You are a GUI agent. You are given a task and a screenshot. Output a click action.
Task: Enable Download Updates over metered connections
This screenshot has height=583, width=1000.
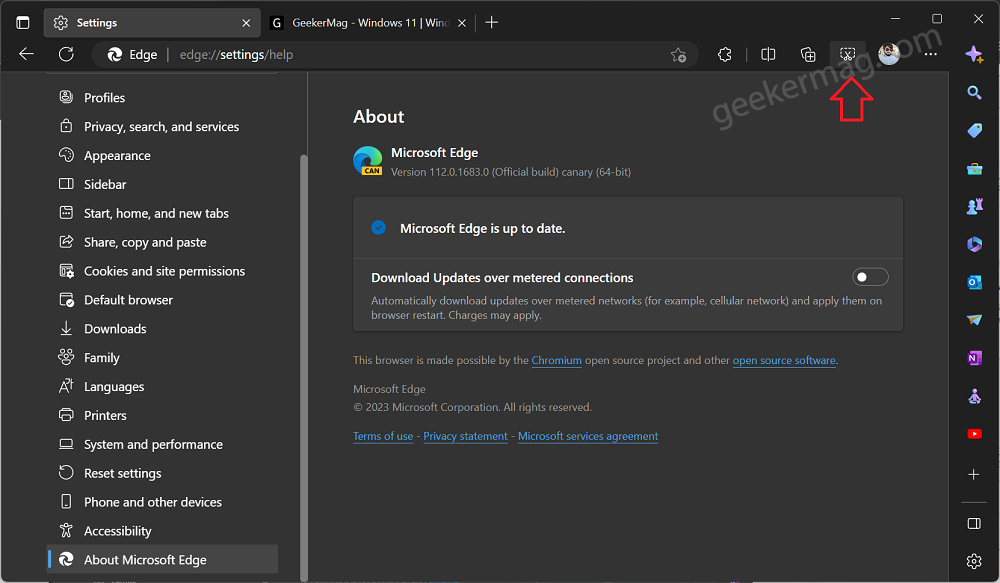[870, 277]
